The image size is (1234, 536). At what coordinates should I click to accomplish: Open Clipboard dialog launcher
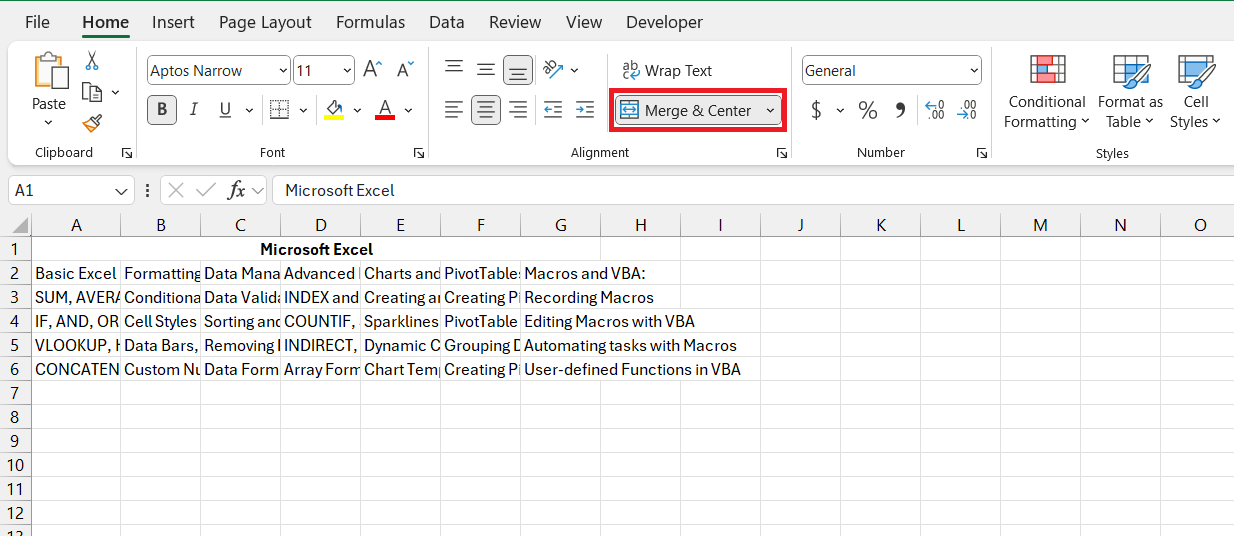coord(127,153)
